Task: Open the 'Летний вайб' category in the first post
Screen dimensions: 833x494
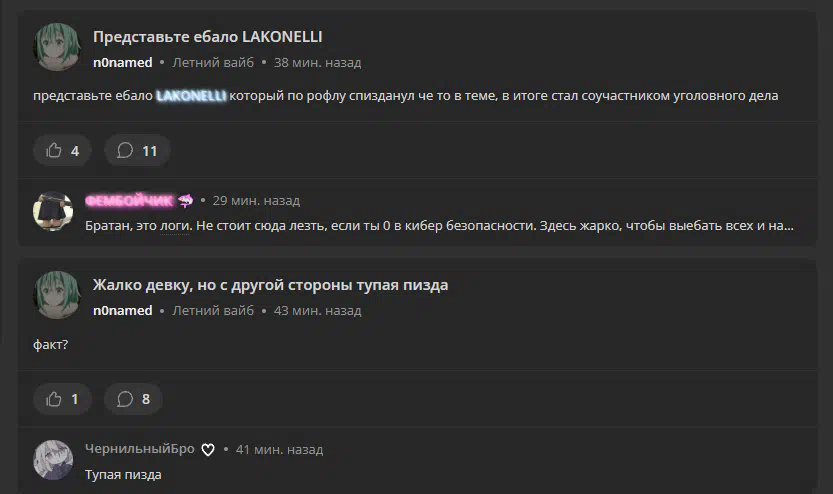Action: click(213, 63)
